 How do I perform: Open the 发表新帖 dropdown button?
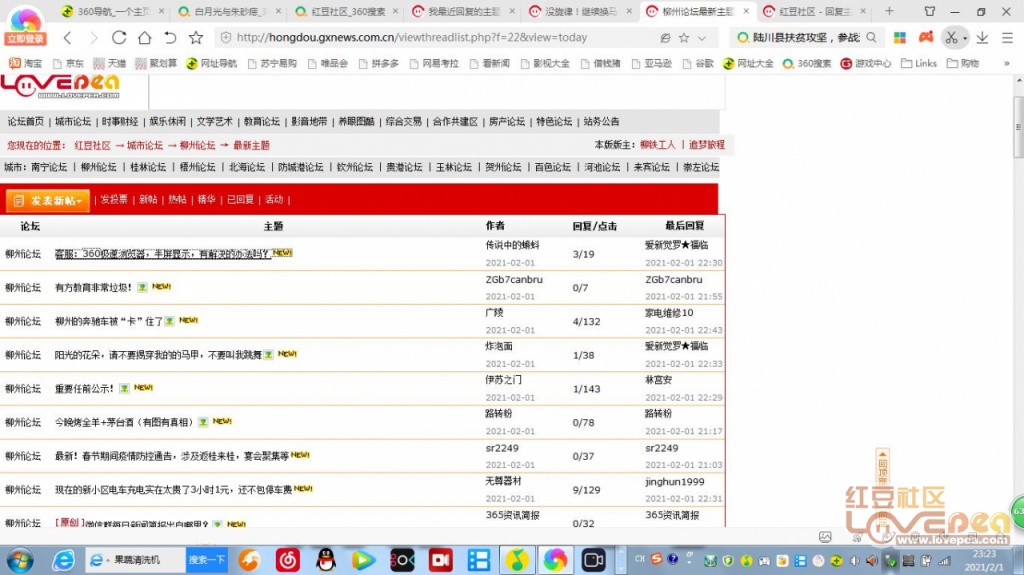(48, 201)
